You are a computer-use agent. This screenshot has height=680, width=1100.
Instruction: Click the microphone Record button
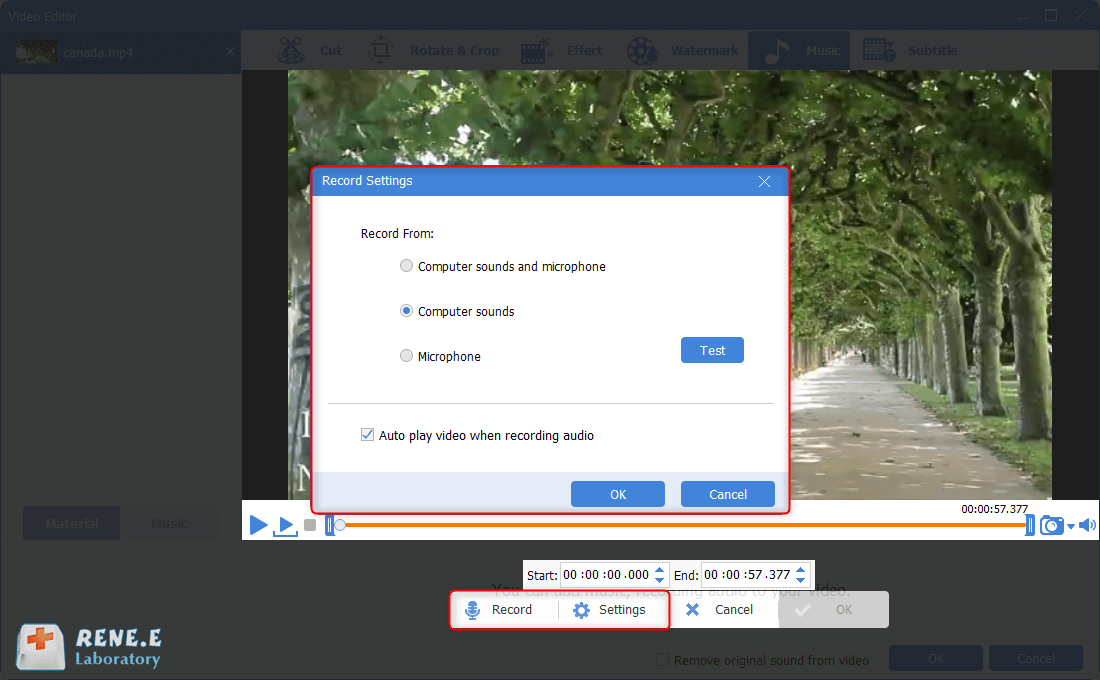[x=499, y=610]
